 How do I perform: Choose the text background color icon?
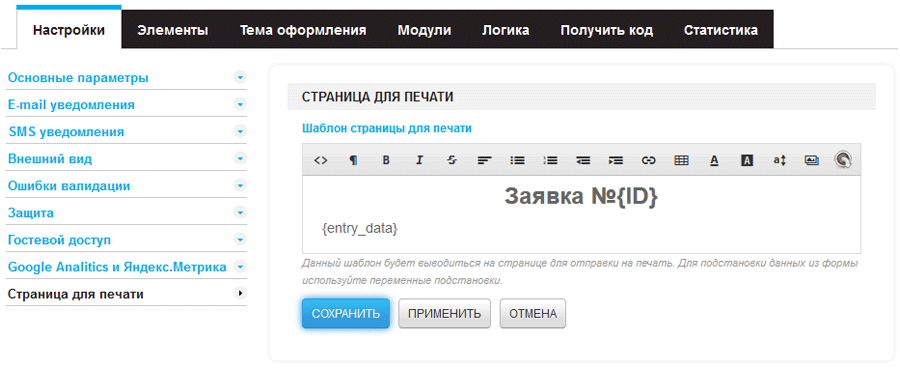coord(747,161)
